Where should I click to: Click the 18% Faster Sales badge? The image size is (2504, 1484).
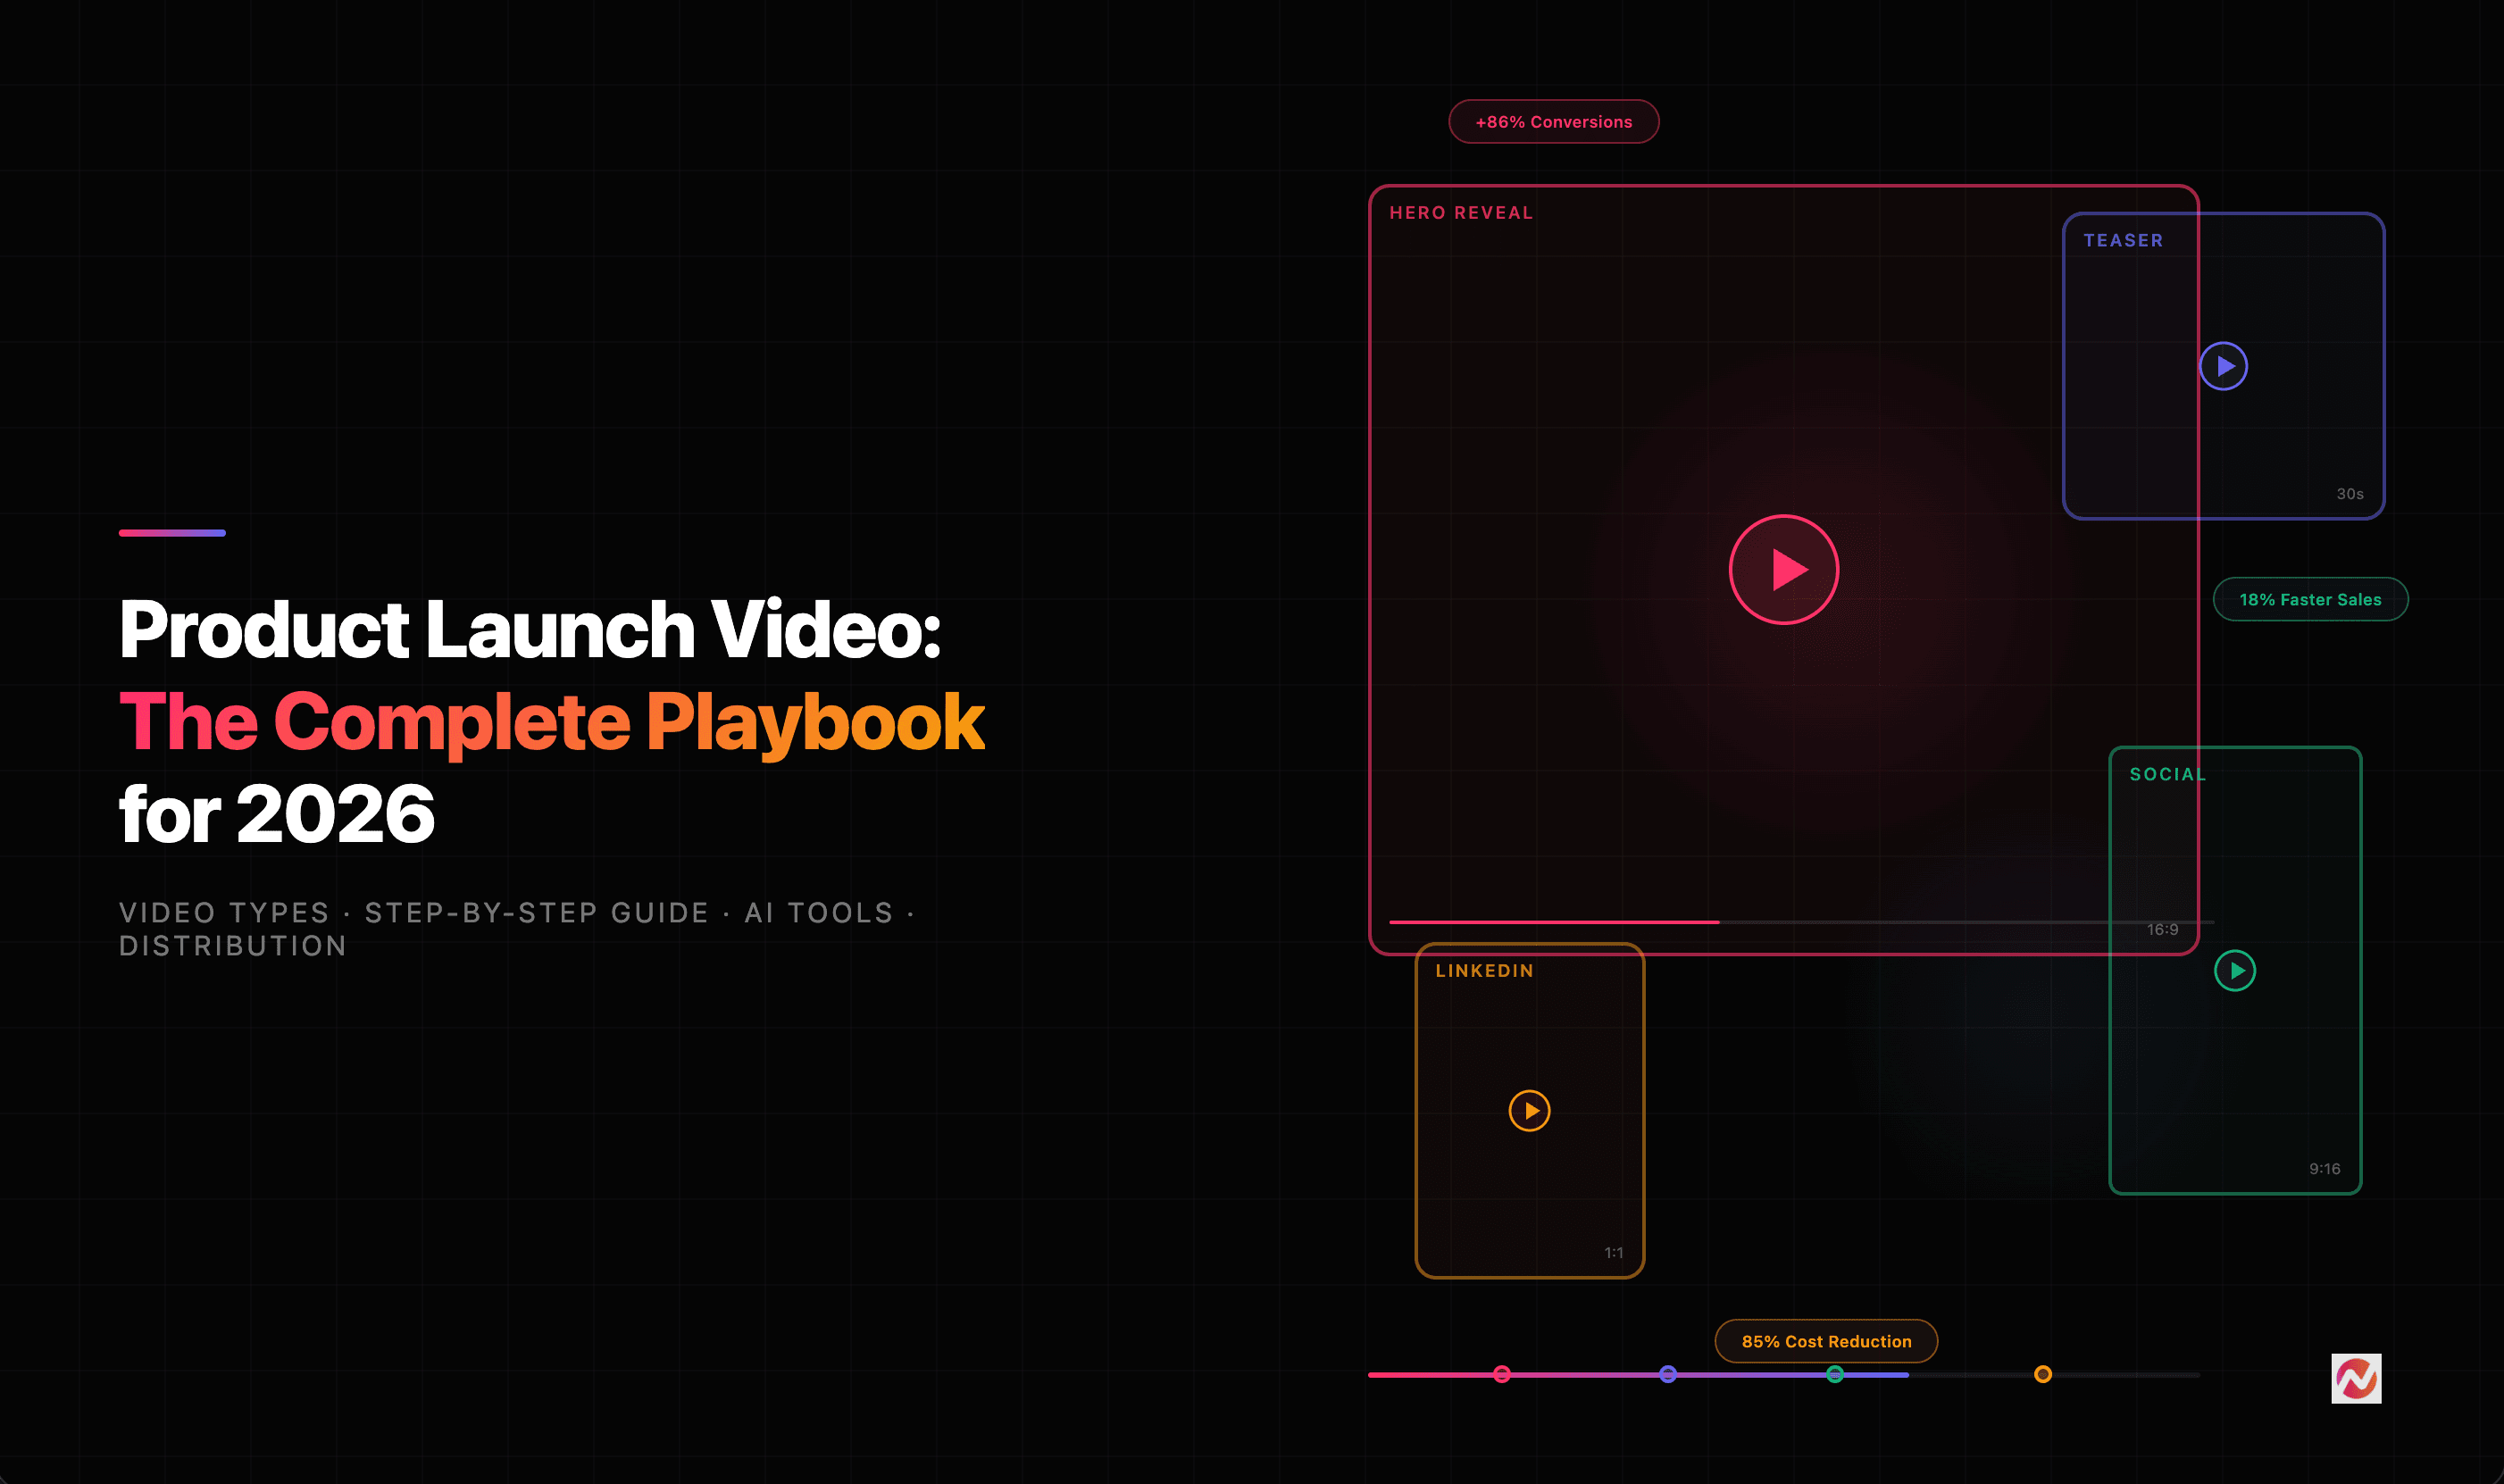click(2311, 599)
